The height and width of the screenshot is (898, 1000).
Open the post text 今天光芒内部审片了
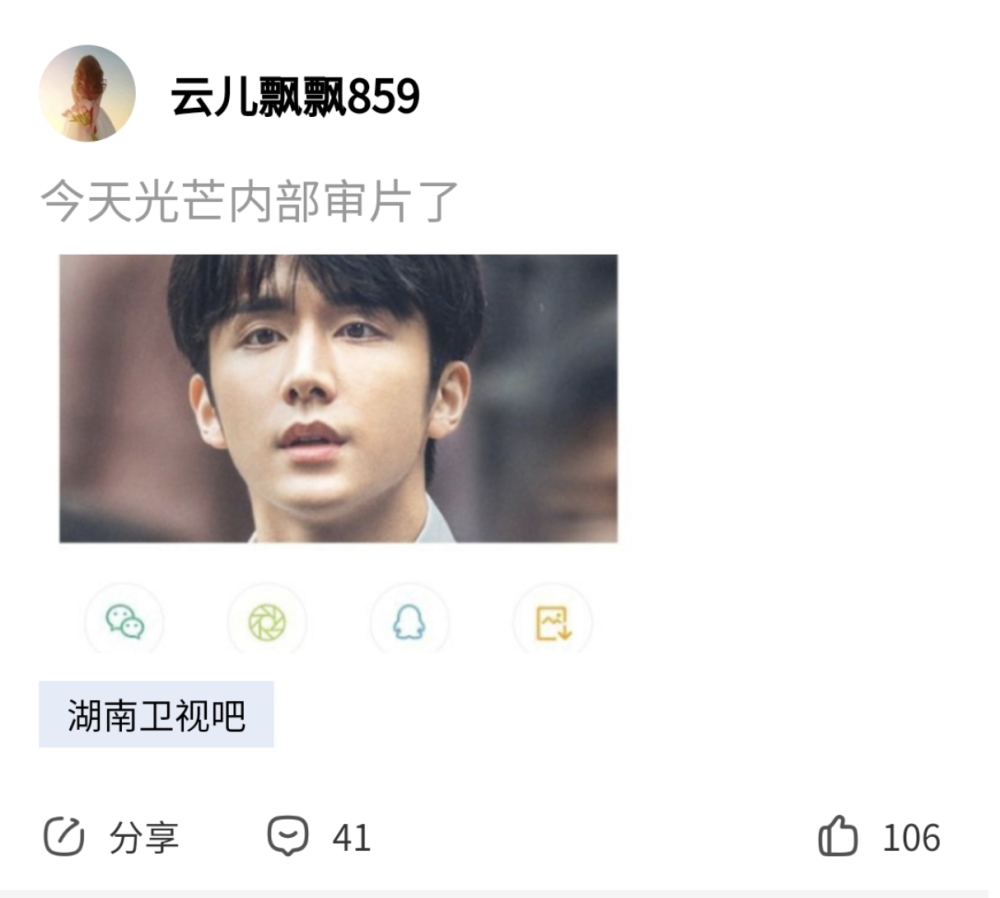point(249,202)
